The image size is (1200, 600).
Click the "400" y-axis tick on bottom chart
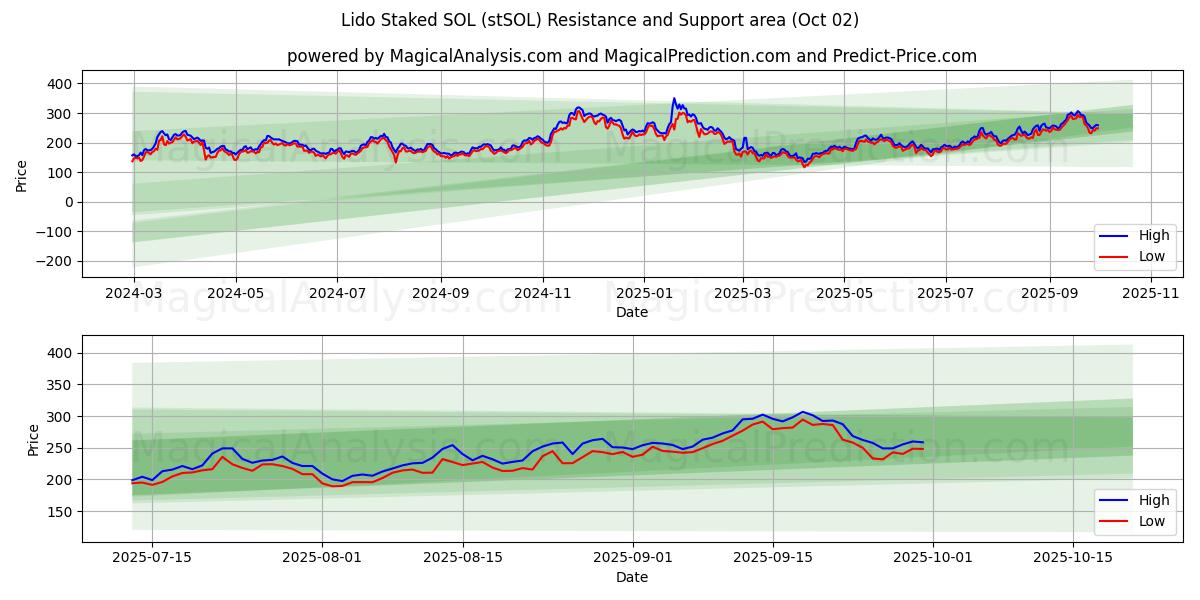[62, 353]
